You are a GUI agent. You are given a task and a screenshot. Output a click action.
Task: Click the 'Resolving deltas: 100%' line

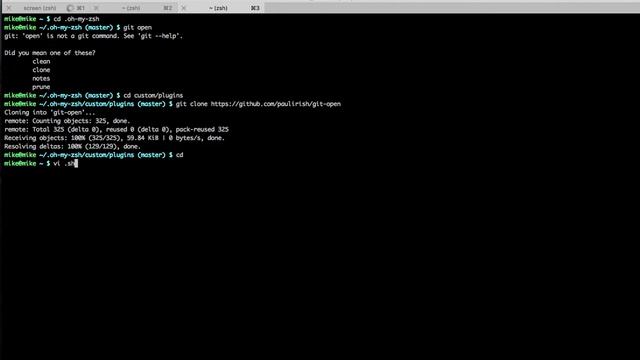[x=72, y=147]
